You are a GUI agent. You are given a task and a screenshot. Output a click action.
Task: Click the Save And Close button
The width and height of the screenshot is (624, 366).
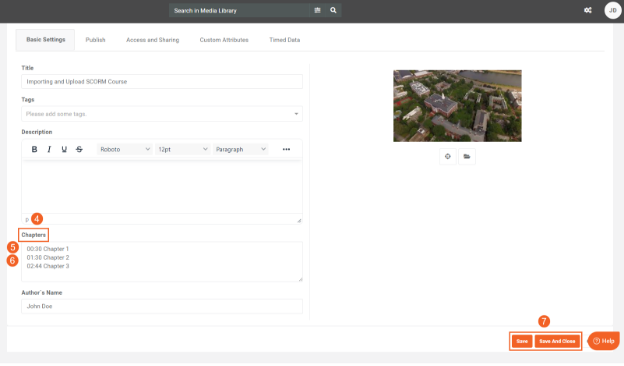click(x=557, y=341)
